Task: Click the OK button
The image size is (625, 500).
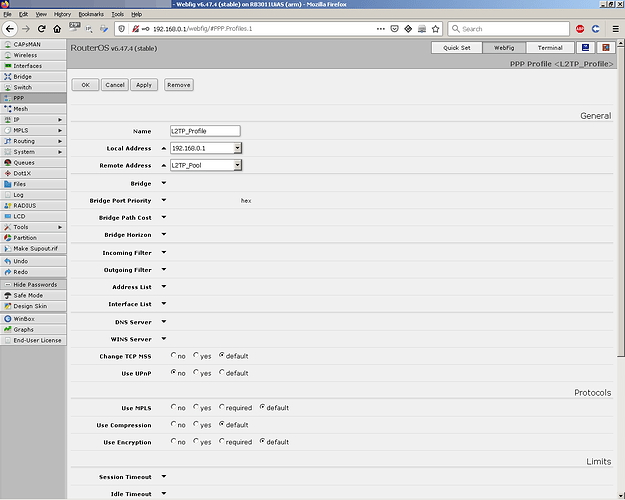Action: [x=85, y=85]
